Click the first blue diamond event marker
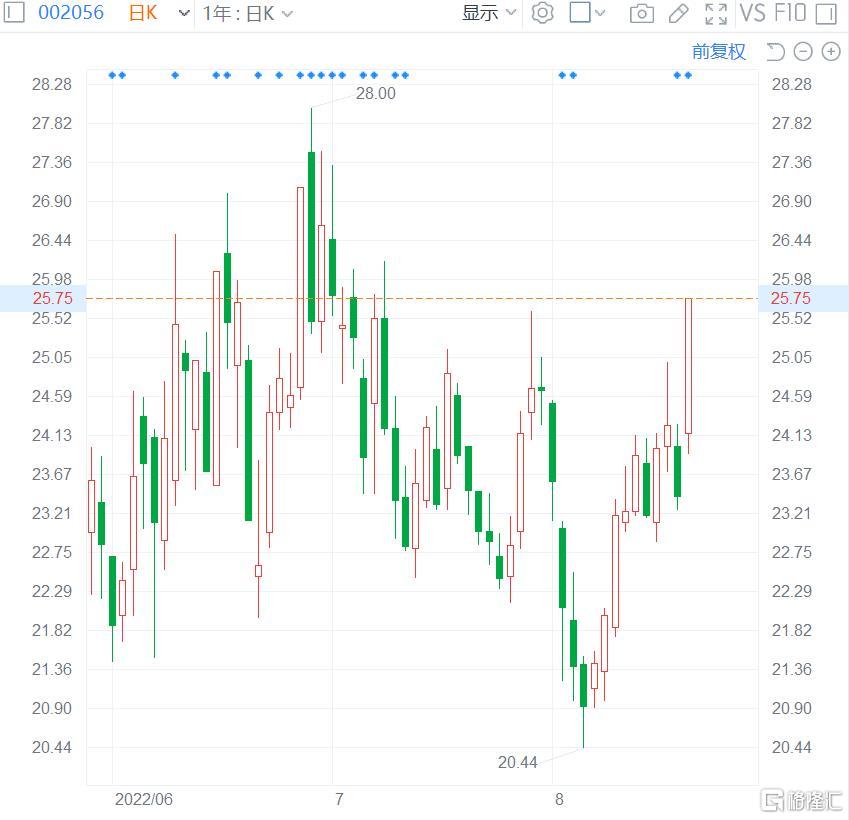849x820 pixels. (x=112, y=75)
